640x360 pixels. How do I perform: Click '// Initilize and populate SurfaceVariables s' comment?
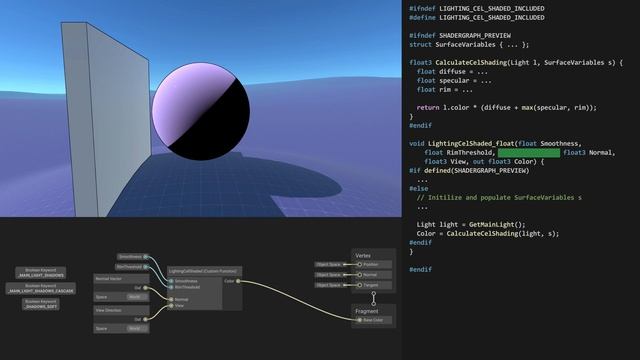499,198
